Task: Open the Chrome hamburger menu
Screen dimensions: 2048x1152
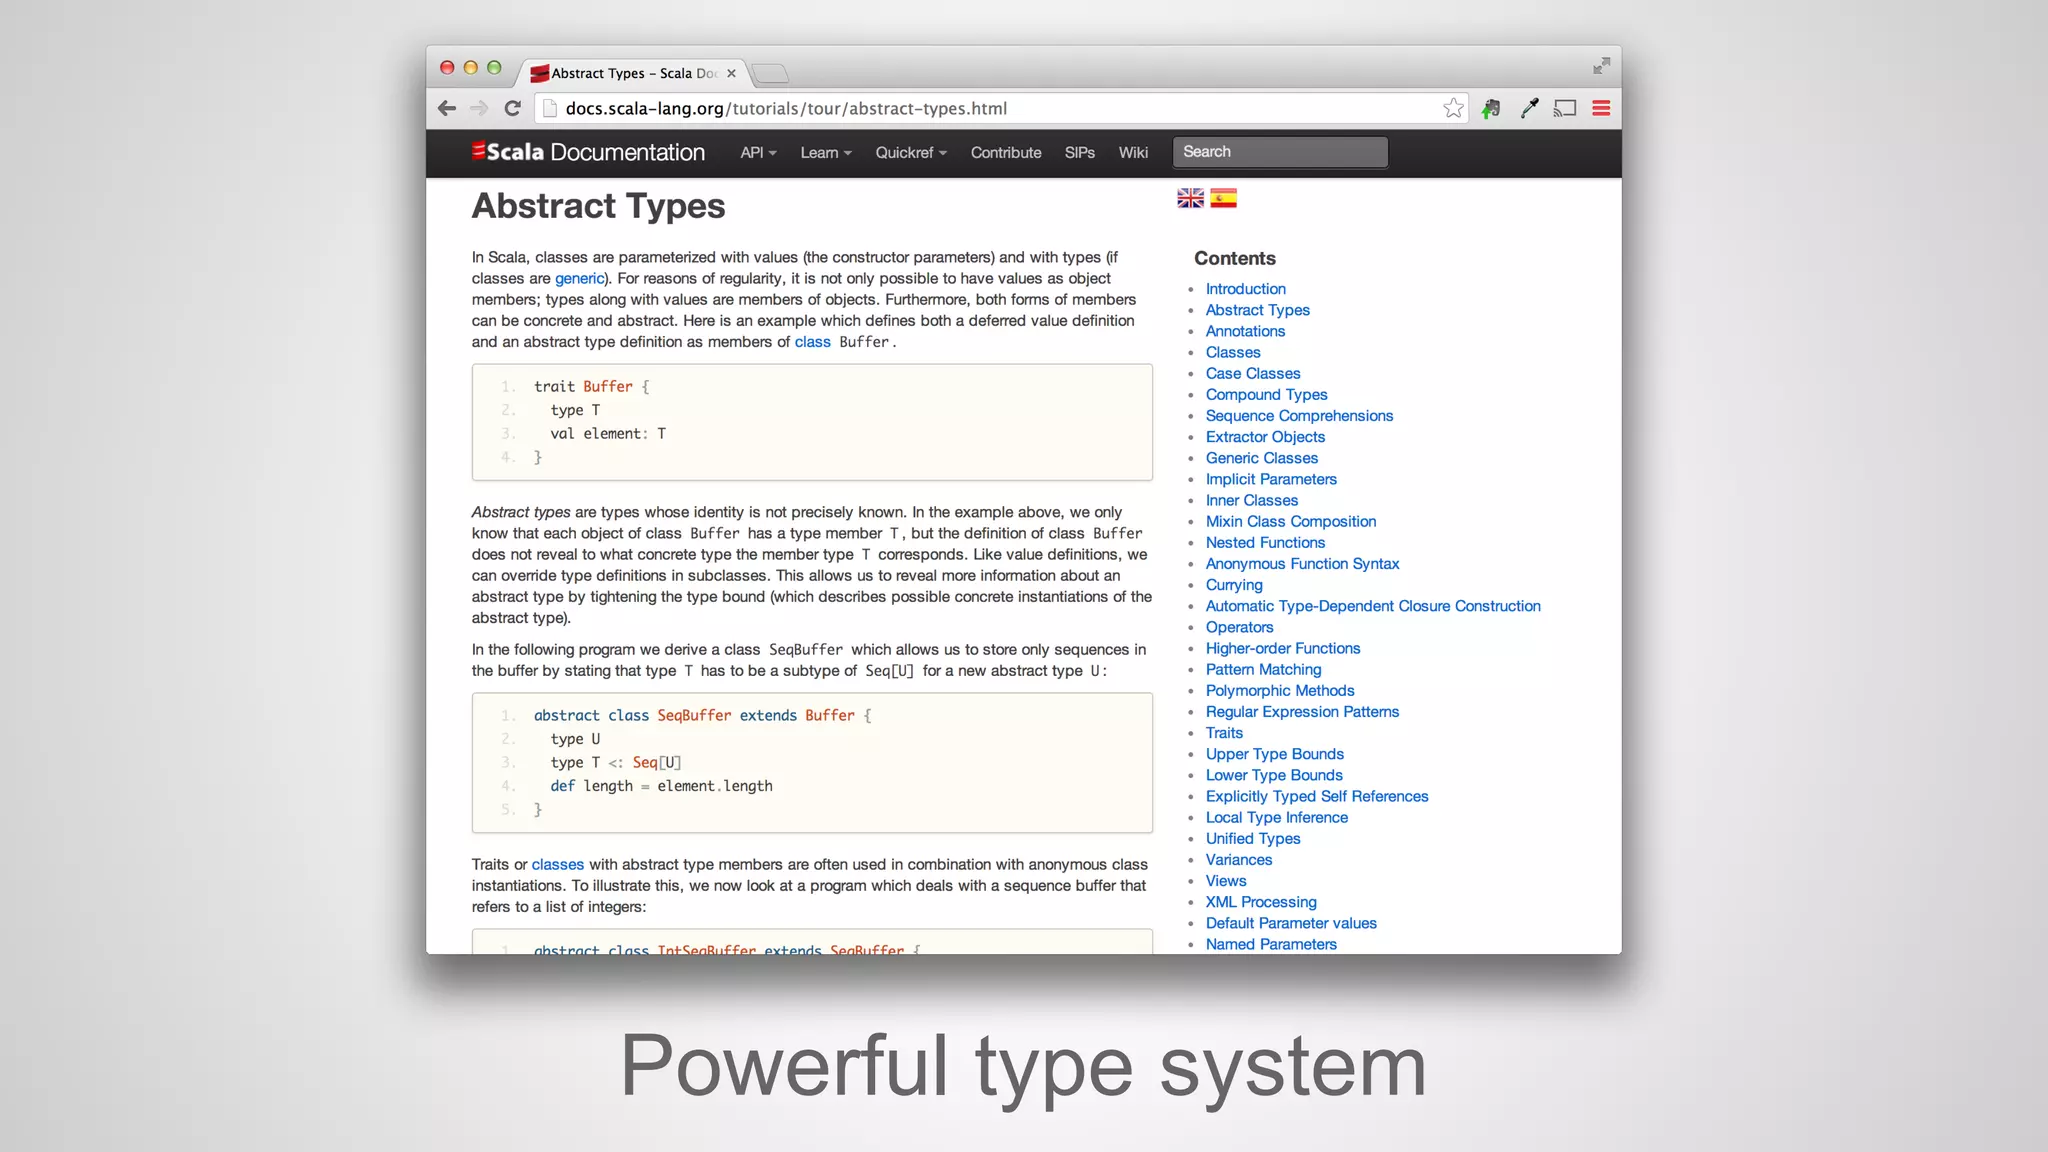Action: click(1601, 108)
